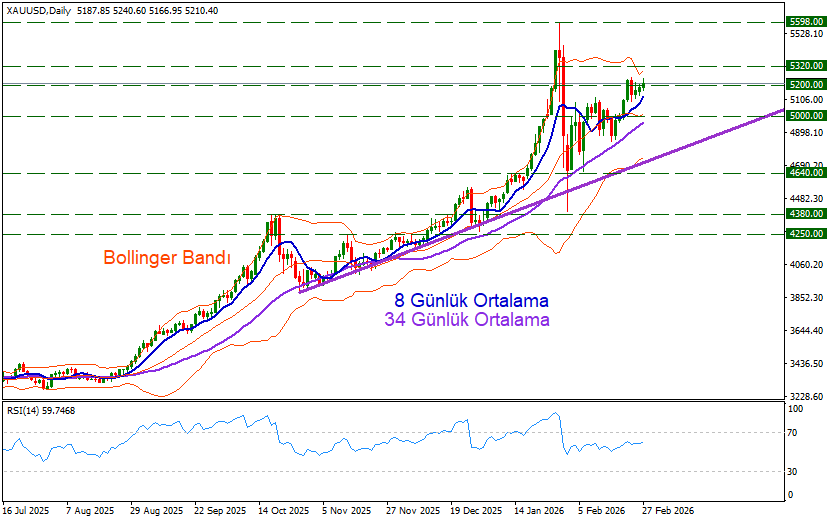This screenshot has height=522, width=830.
Task: Select the RSI(14) indicator label
Action: [41, 409]
